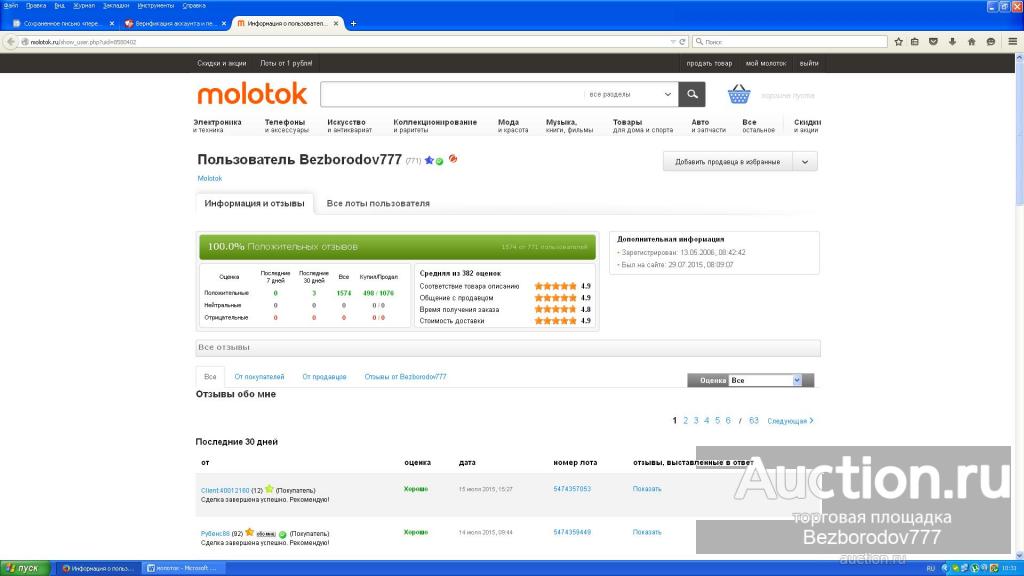Viewport: 1024px width, 576px height.
Task: Click the star icon next to Client40012160
Action: point(269,488)
